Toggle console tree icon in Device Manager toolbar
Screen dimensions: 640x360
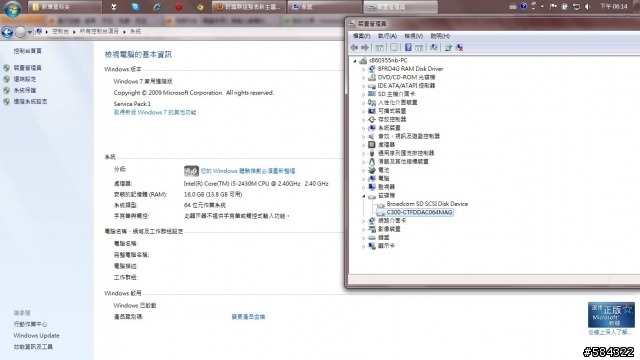pos(379,48)
